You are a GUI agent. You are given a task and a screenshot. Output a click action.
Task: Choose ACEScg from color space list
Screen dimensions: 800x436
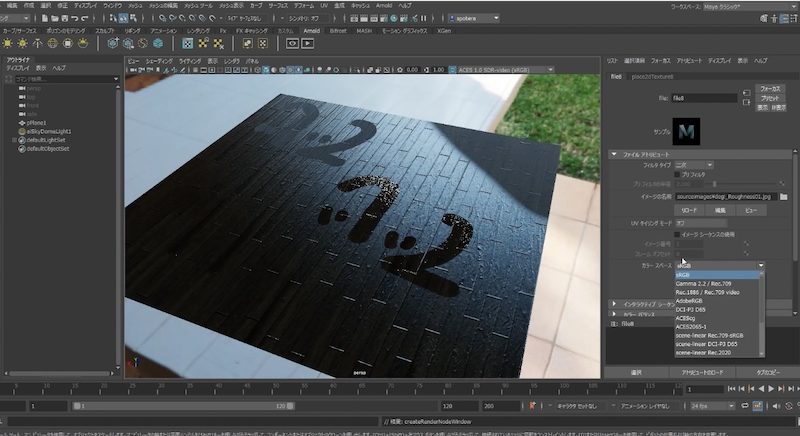690,317
